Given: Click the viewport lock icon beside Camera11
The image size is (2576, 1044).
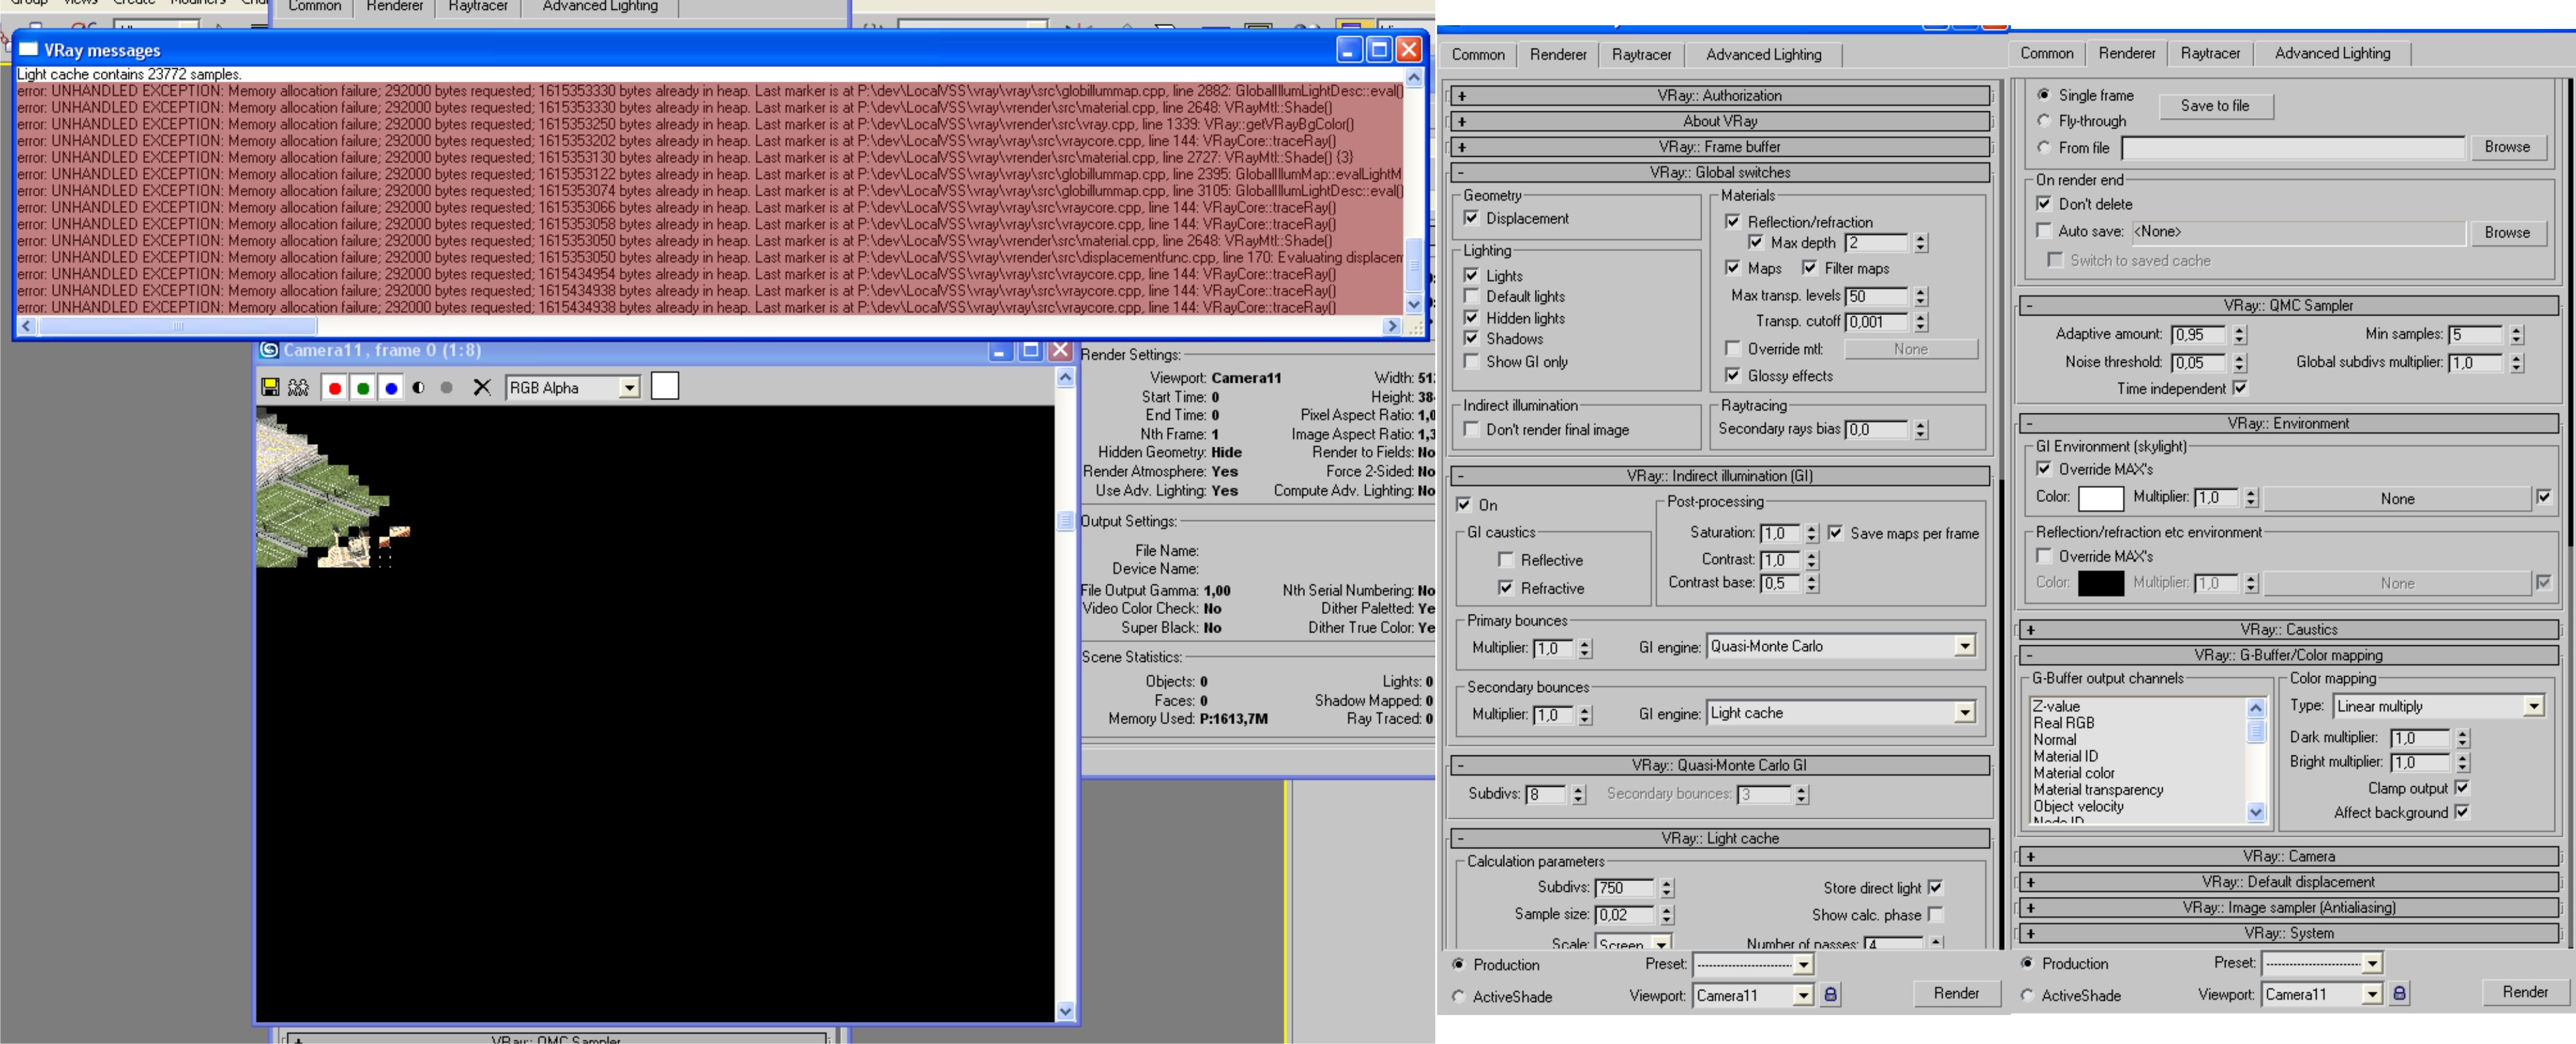Looking at the screenshot, I should pyautogui.click(x=1830, y=994).
